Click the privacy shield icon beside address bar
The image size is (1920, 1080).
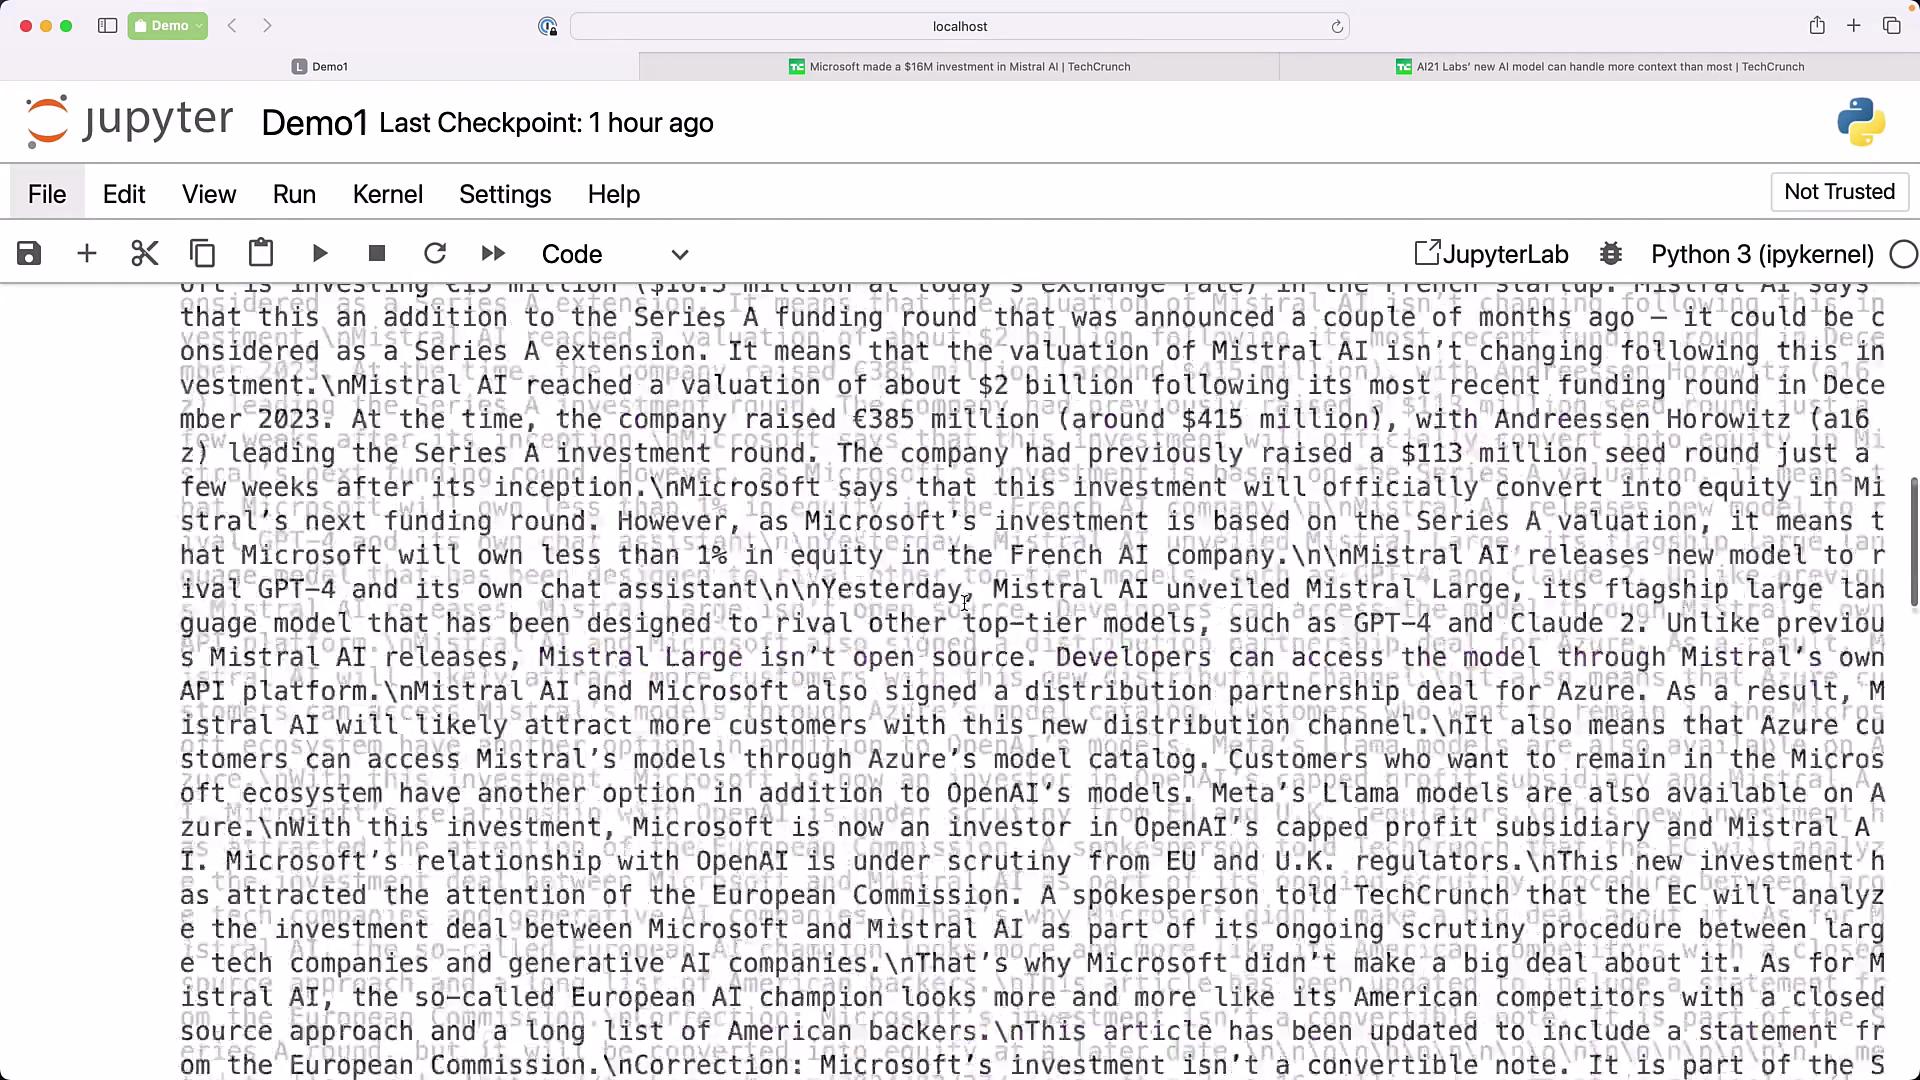pos(547,27)
